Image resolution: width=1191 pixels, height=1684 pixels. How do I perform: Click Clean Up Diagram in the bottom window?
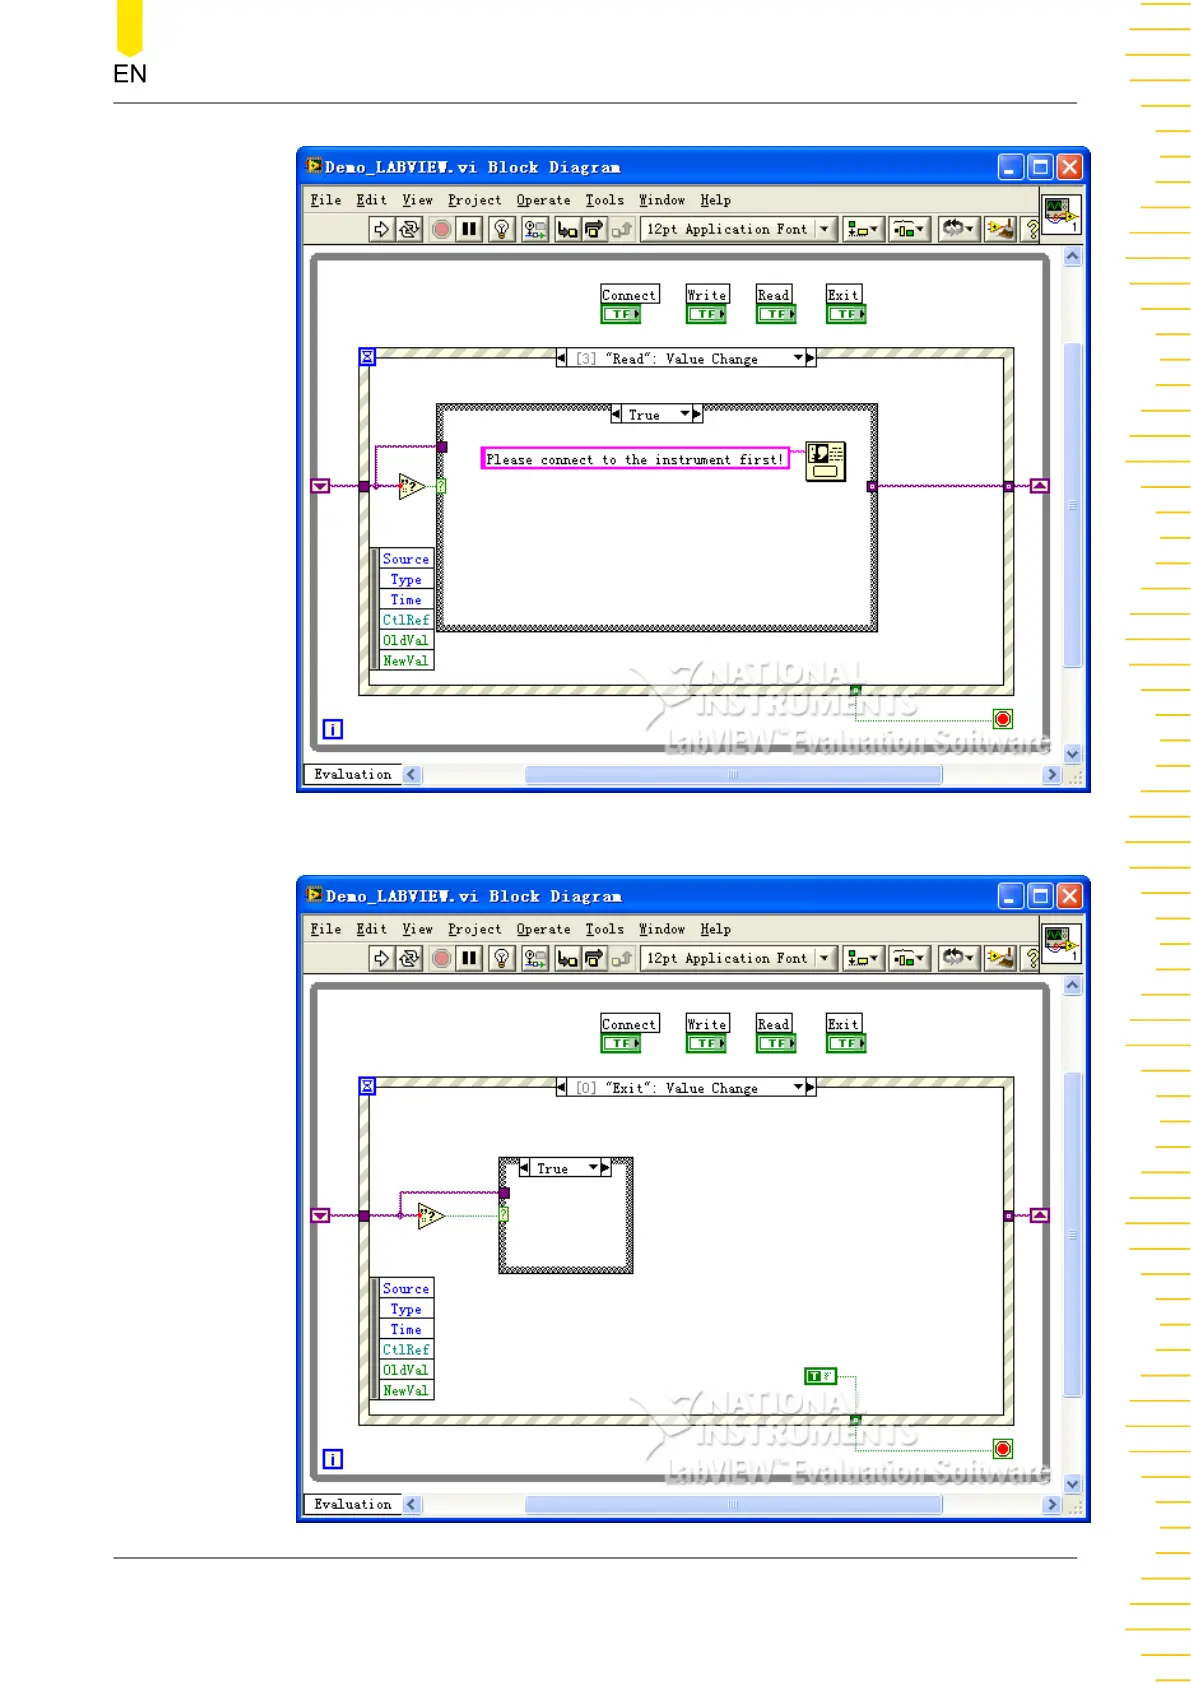coord(1000,958)
